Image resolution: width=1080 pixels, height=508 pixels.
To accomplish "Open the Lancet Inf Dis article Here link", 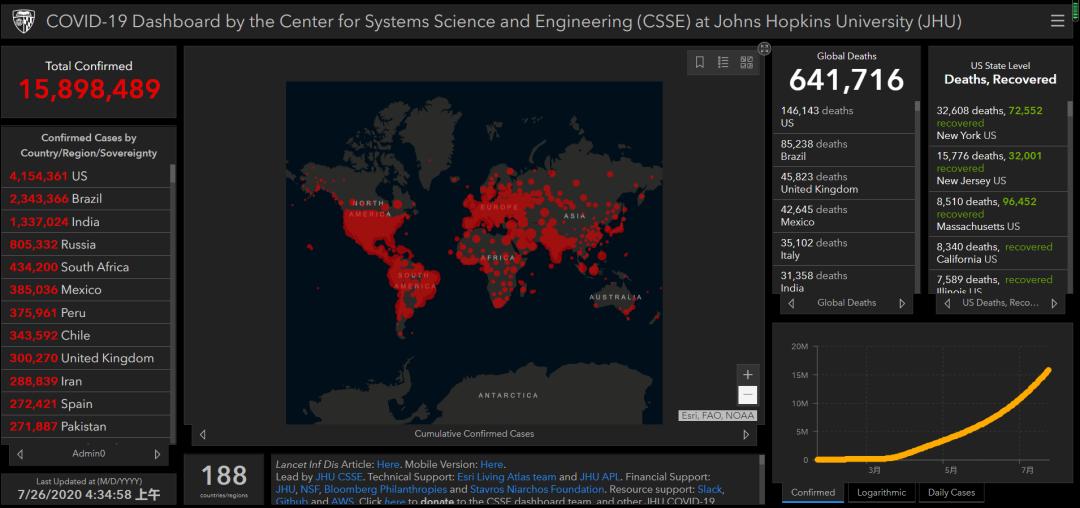I will tap(388, 465).
